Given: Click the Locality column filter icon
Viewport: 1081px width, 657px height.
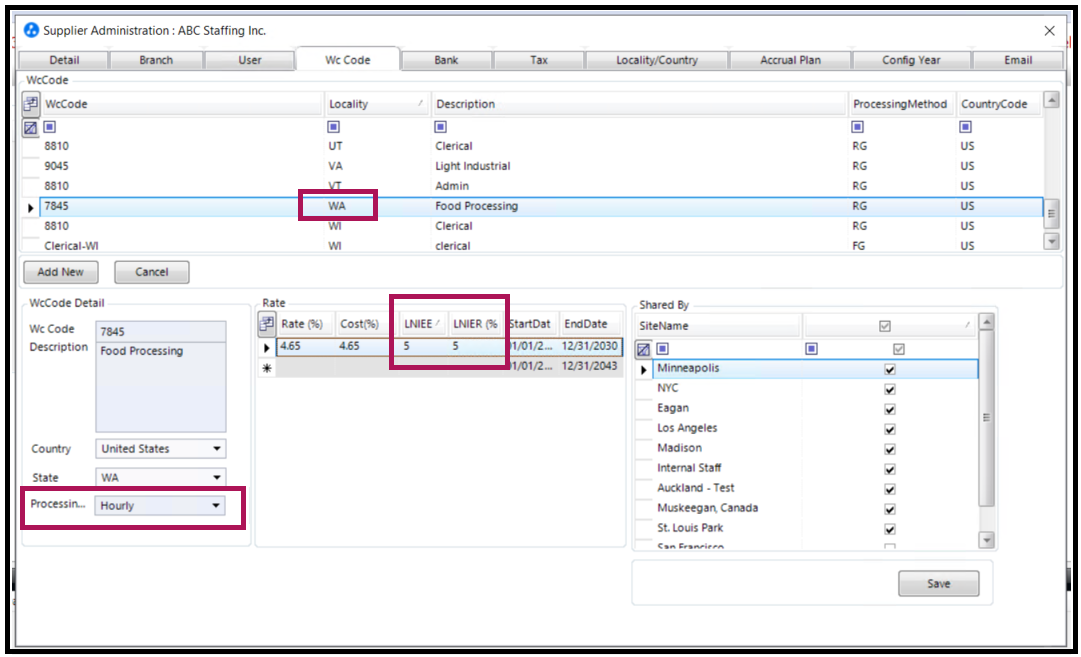Looking at the screenshot, I should (334, 127).
